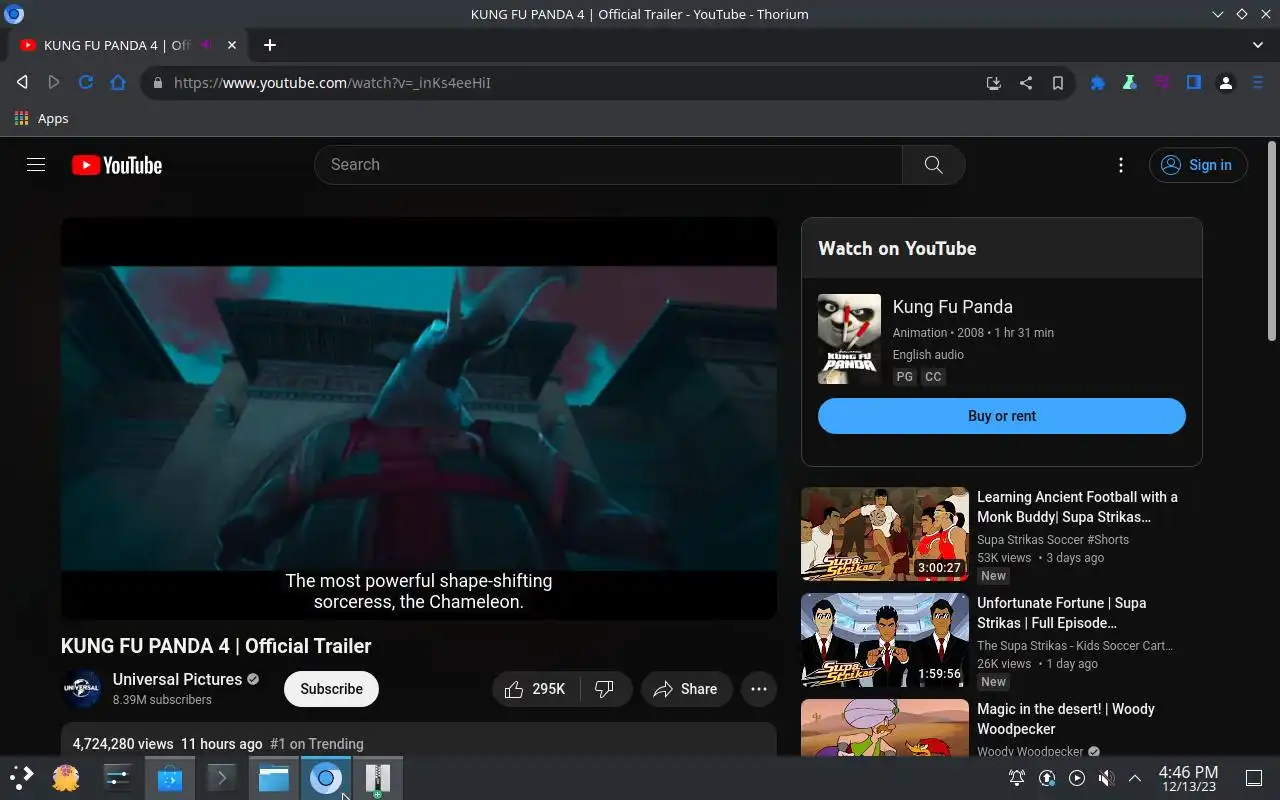This screenshot has width=1280, height=800.
Task: Open the media player tray icon
Action: 1076,778
